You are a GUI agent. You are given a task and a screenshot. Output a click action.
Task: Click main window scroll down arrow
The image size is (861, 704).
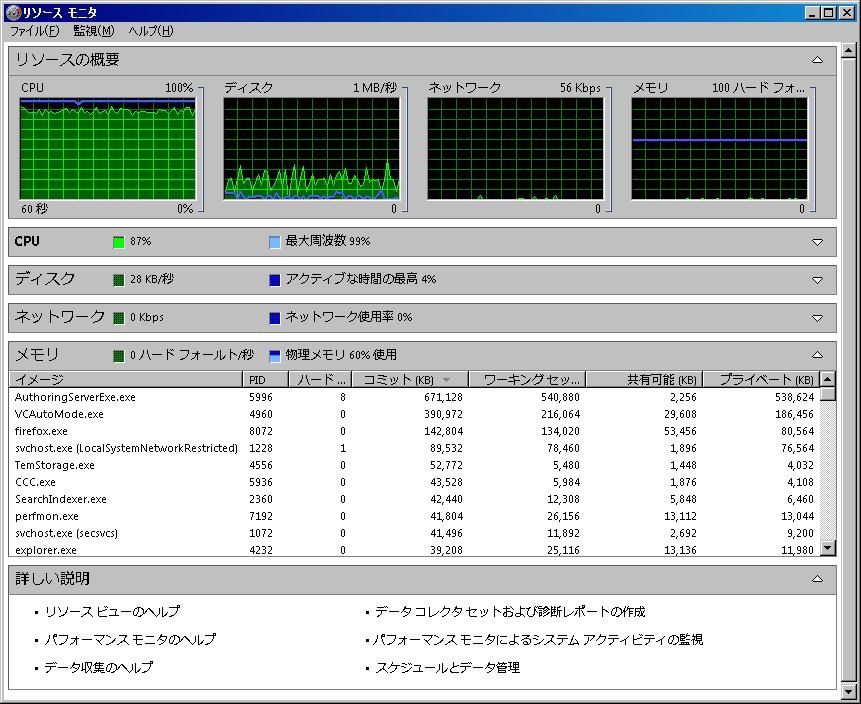click(848, 692)
